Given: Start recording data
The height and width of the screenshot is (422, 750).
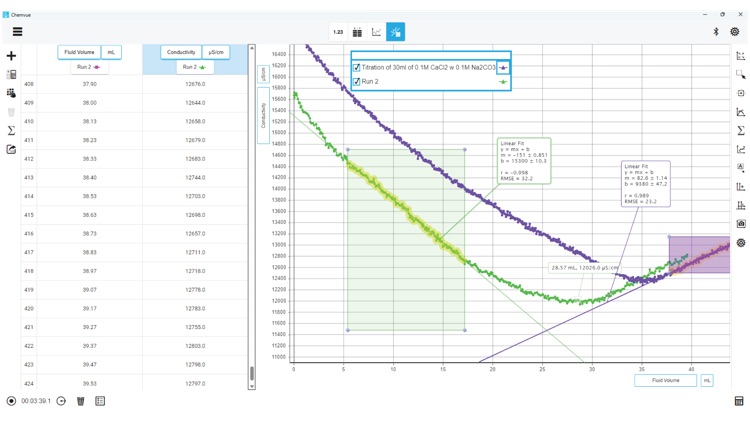Looking at the screenshot, I should tap(11, 401).
